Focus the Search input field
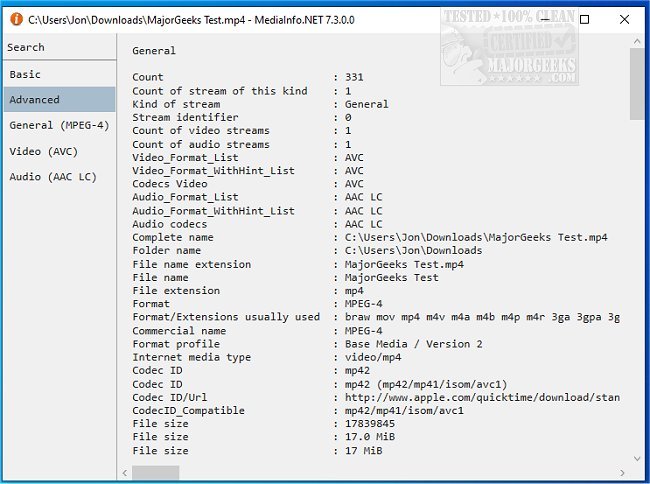This screenshot has width=650, height=484. (x=58, y=47)
